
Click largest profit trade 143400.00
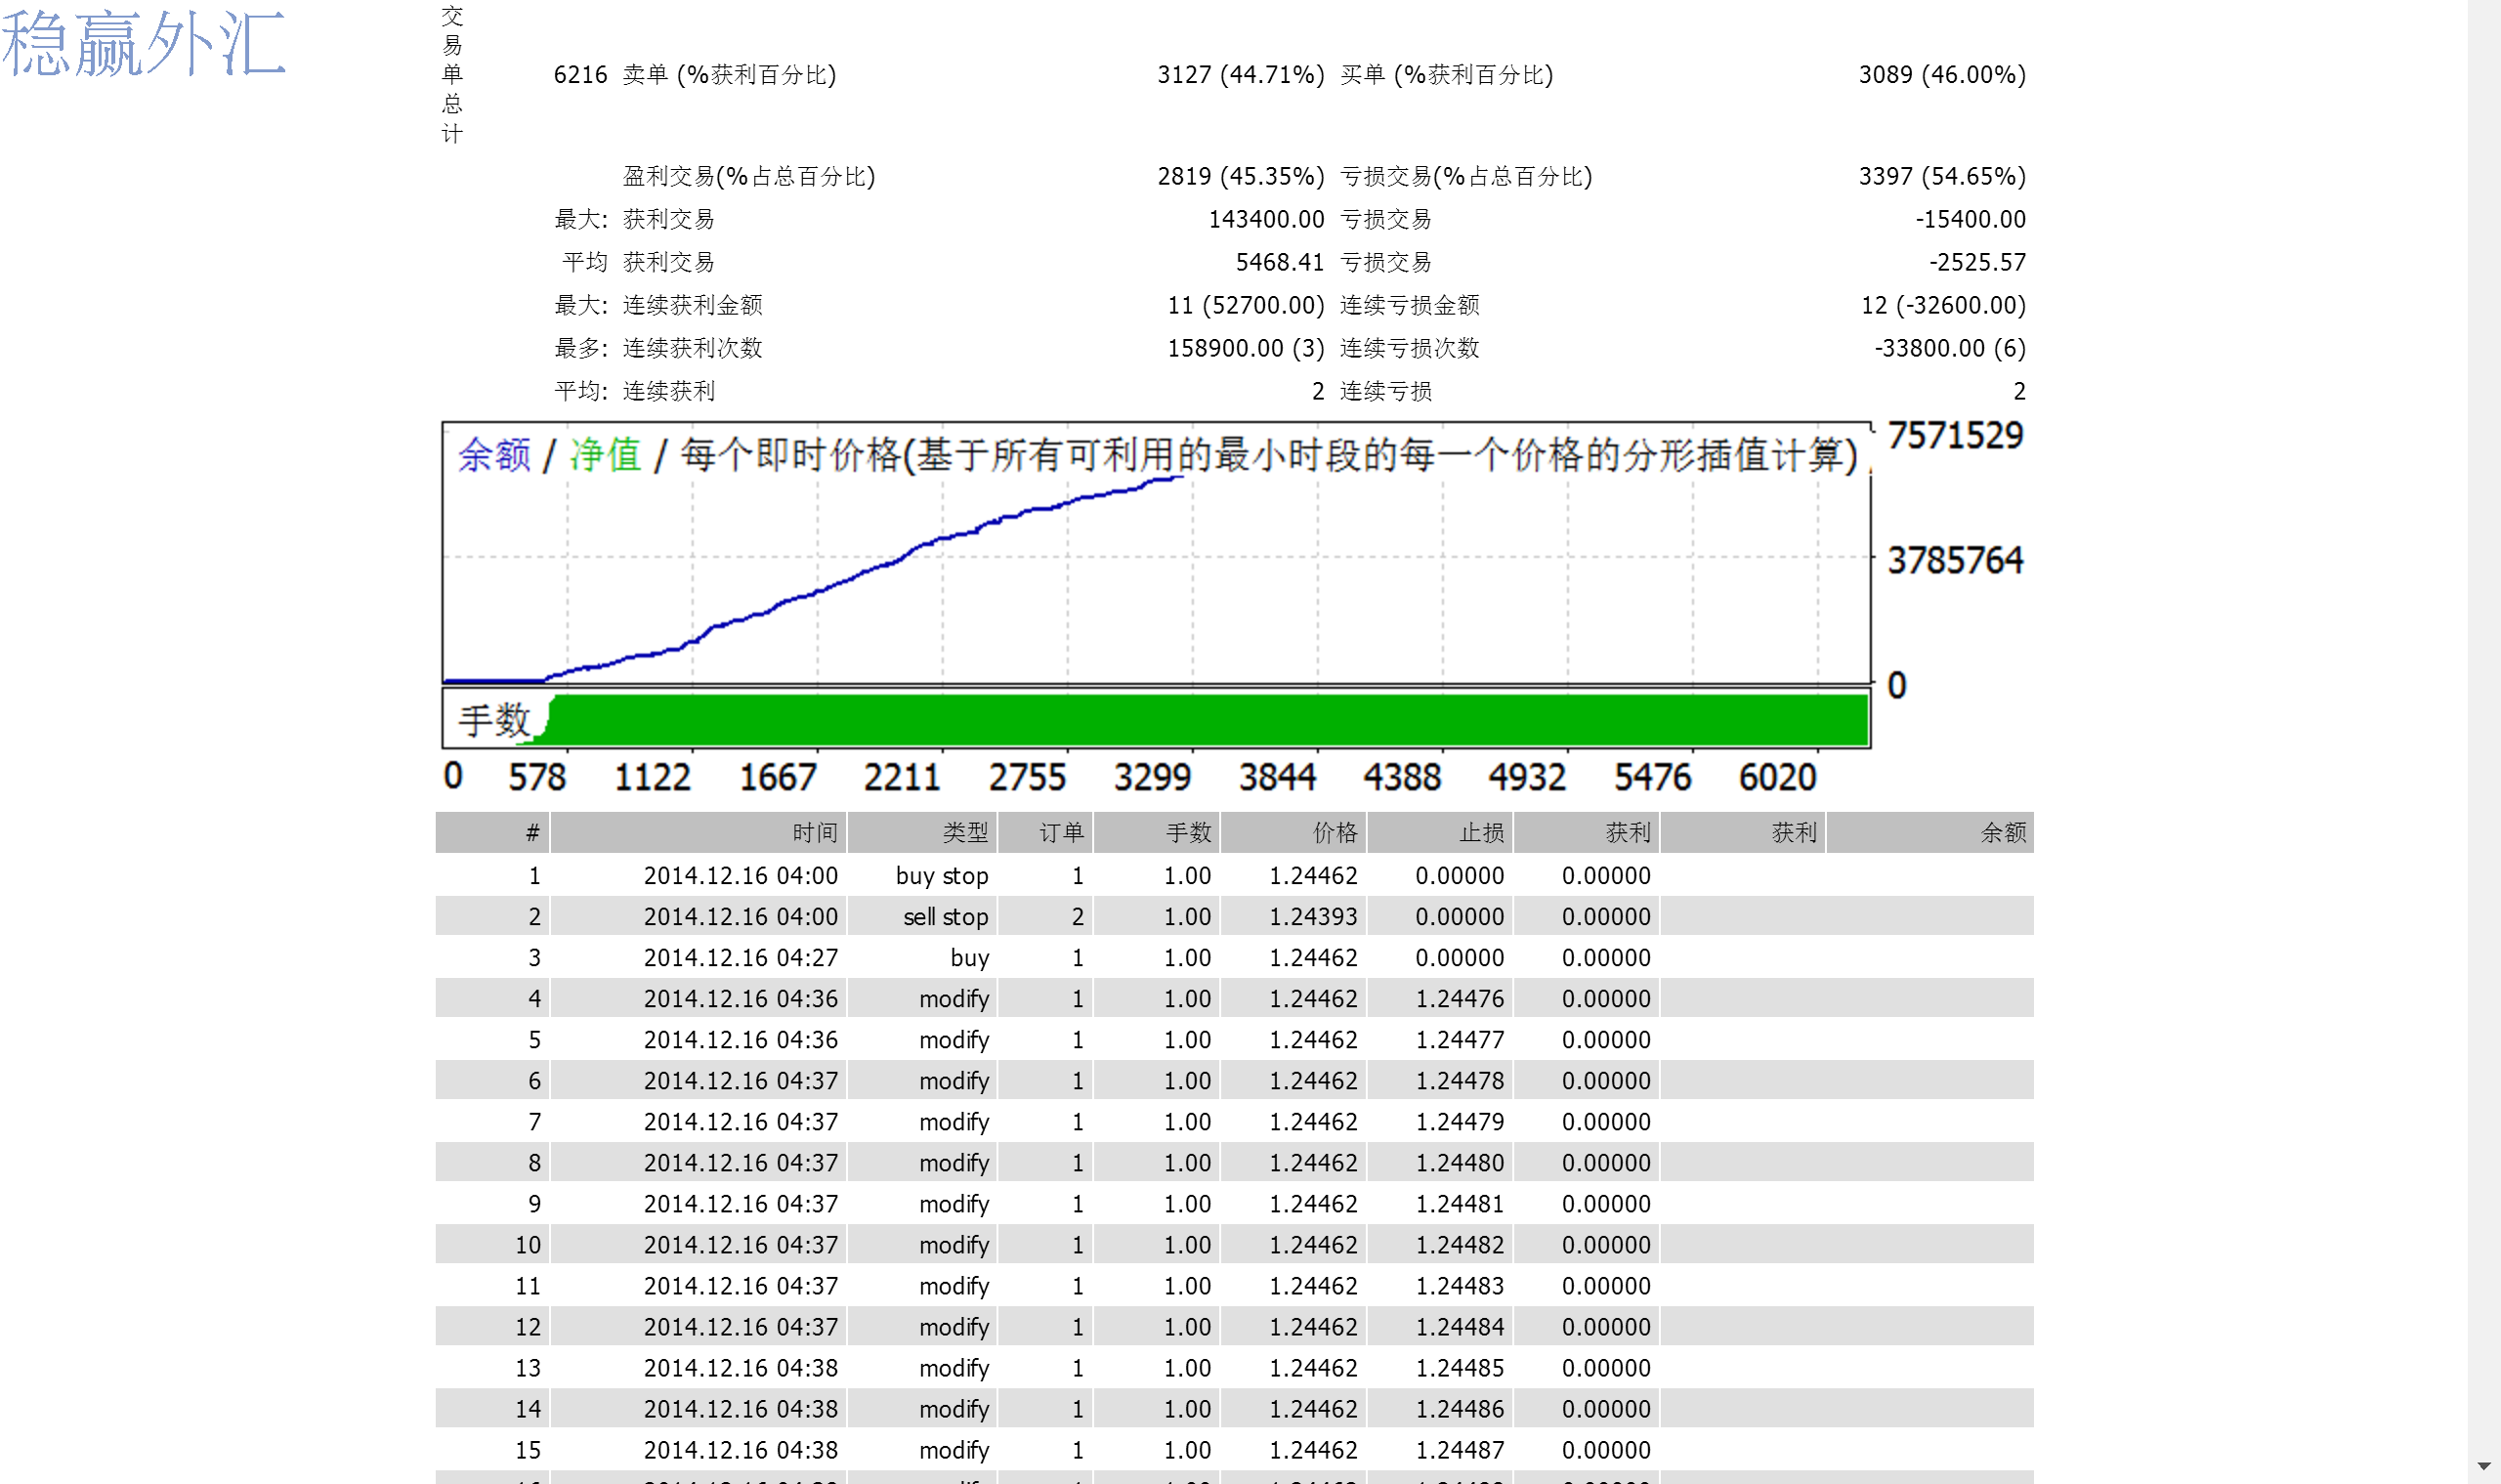pyautogui.click(x=1266, y=220)
